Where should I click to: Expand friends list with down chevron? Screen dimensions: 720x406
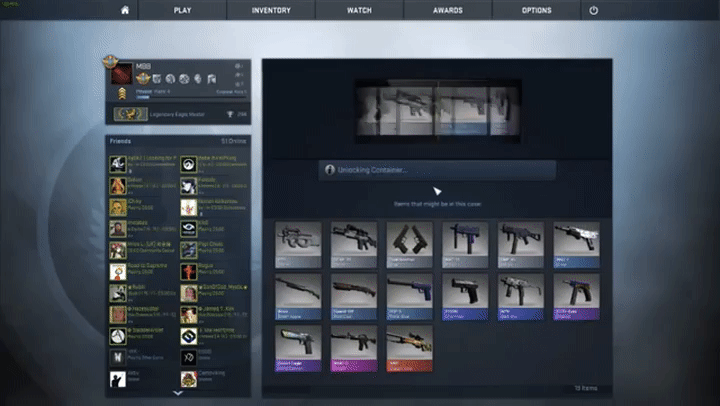click(178, 393)
